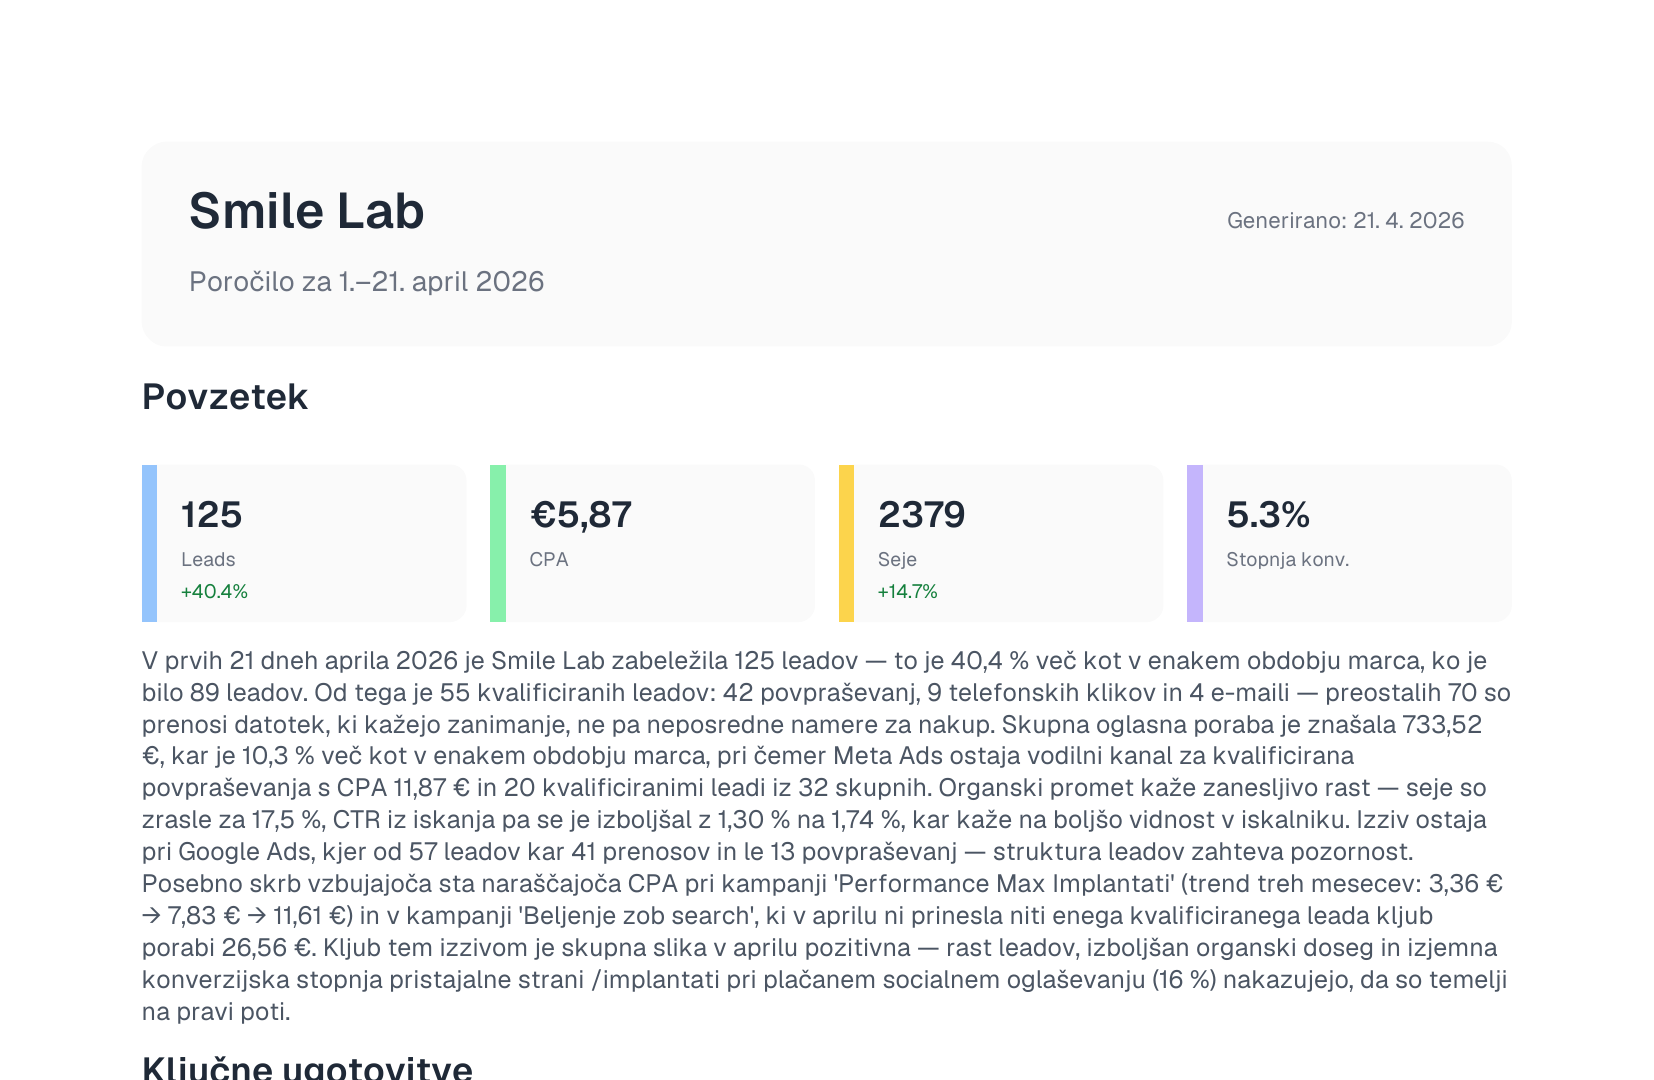Click the Povzetek section heading
Screen dimensions: 1654x1080
pyautogui.click(x=225, y=397)
